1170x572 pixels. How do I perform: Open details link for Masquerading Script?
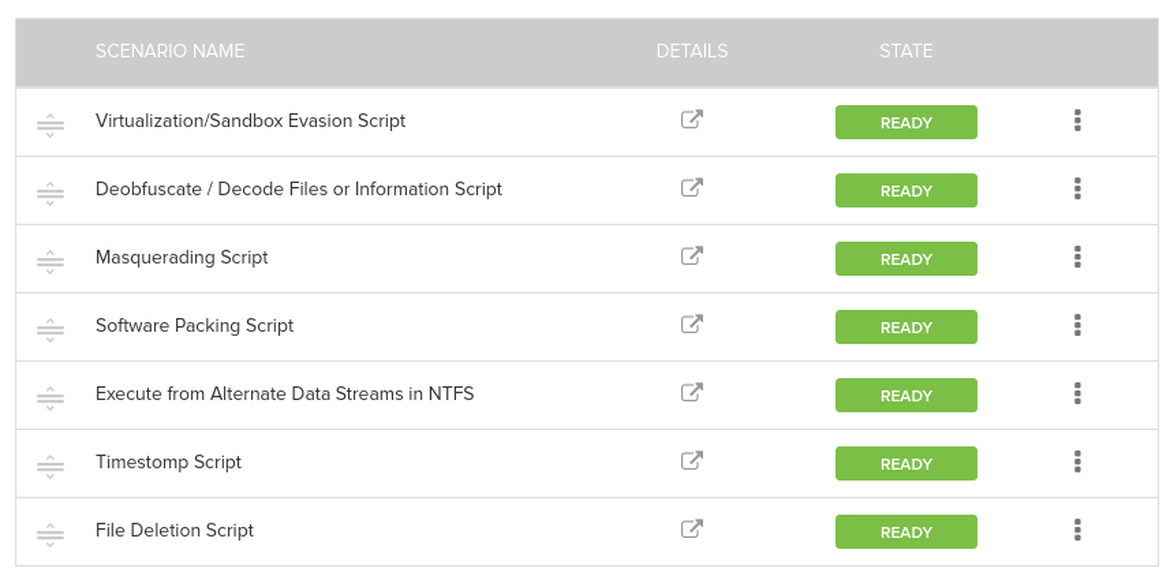[x=691, y=256]
